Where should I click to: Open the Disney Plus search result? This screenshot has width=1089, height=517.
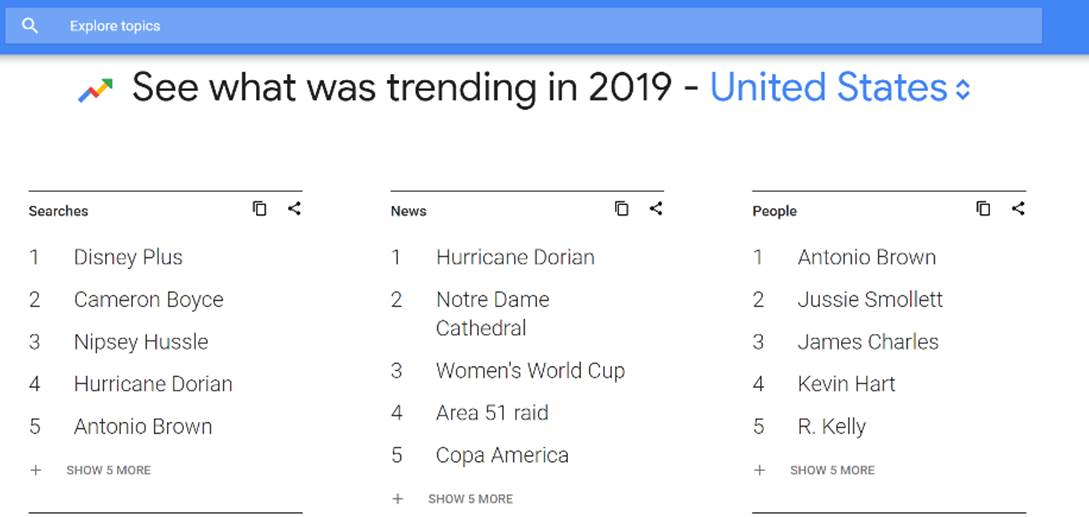pyautogui.click(x=128, y=257)
